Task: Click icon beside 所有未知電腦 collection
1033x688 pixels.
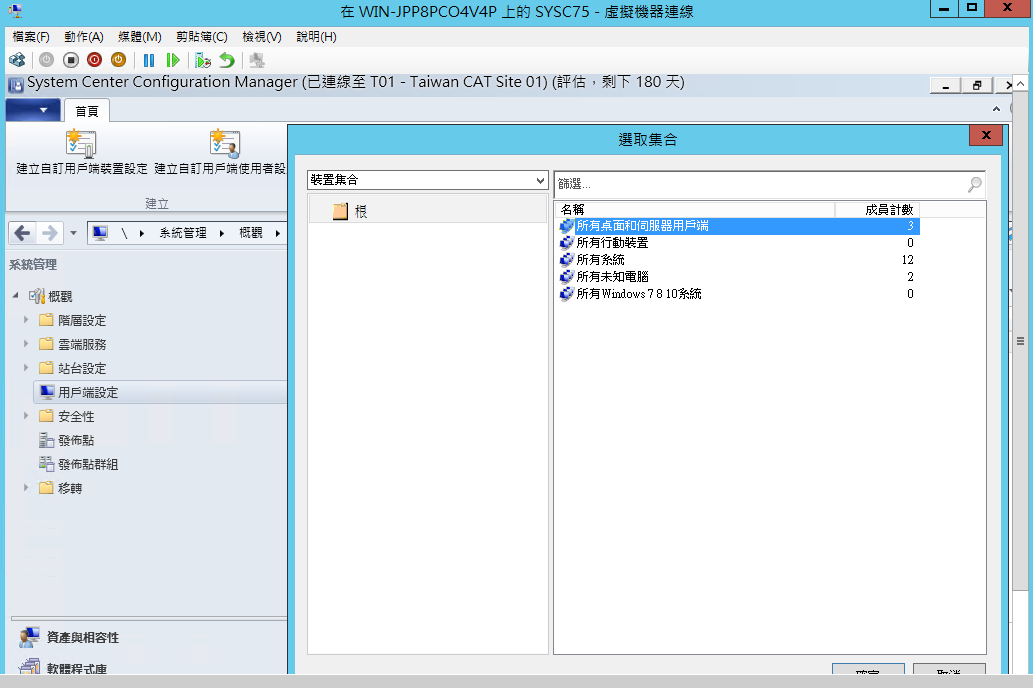Action: coord(567,277)
